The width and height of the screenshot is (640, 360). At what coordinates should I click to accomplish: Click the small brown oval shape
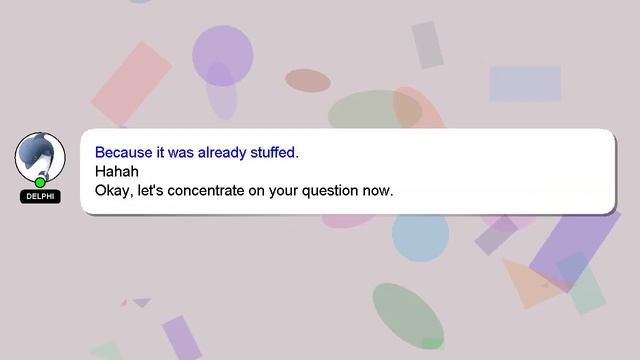(308, 80)
